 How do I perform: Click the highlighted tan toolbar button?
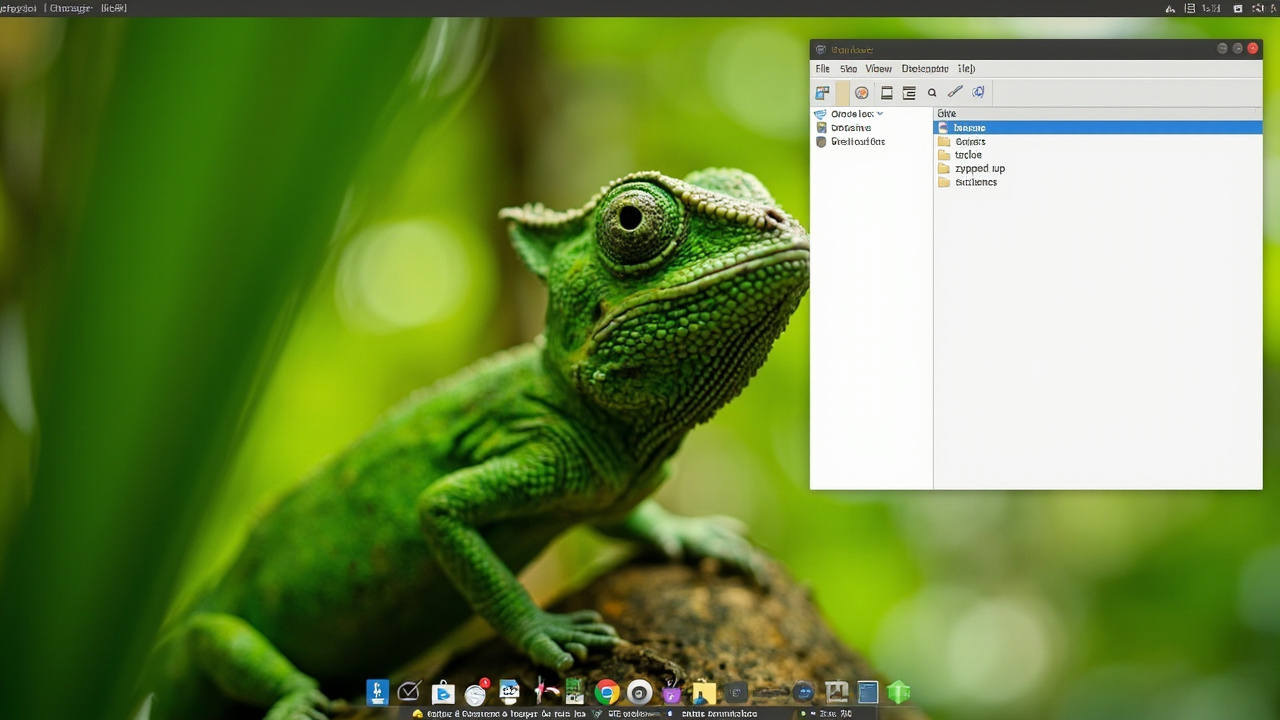[x=842, y=93]
